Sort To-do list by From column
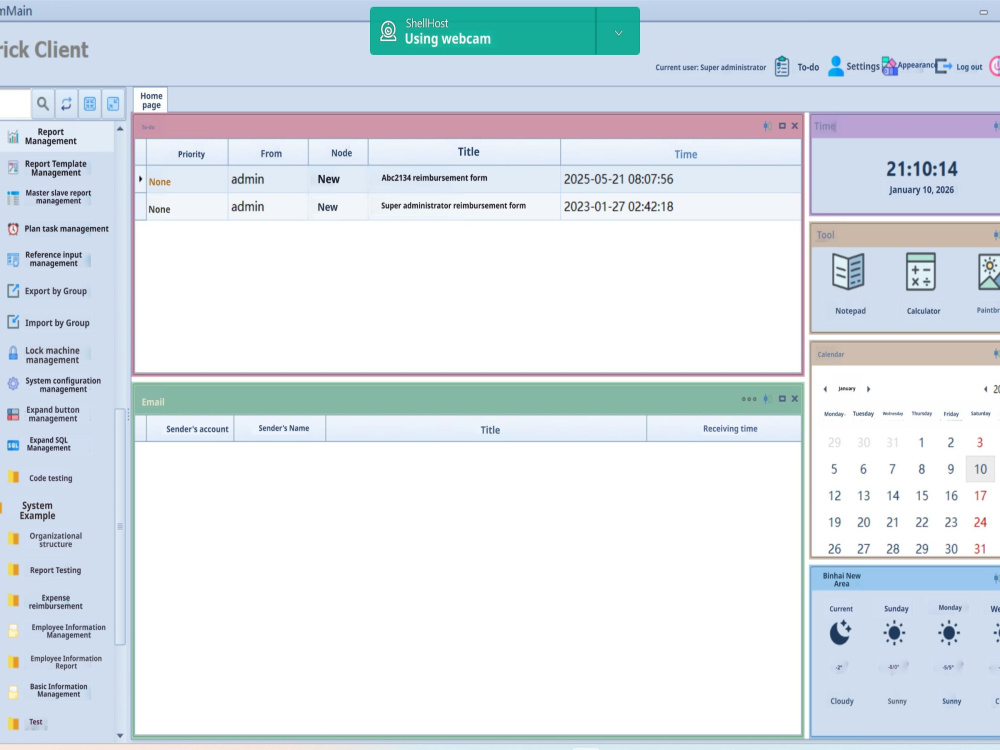Viewport: 1000px width, 750px height. (x=268, y=154)
